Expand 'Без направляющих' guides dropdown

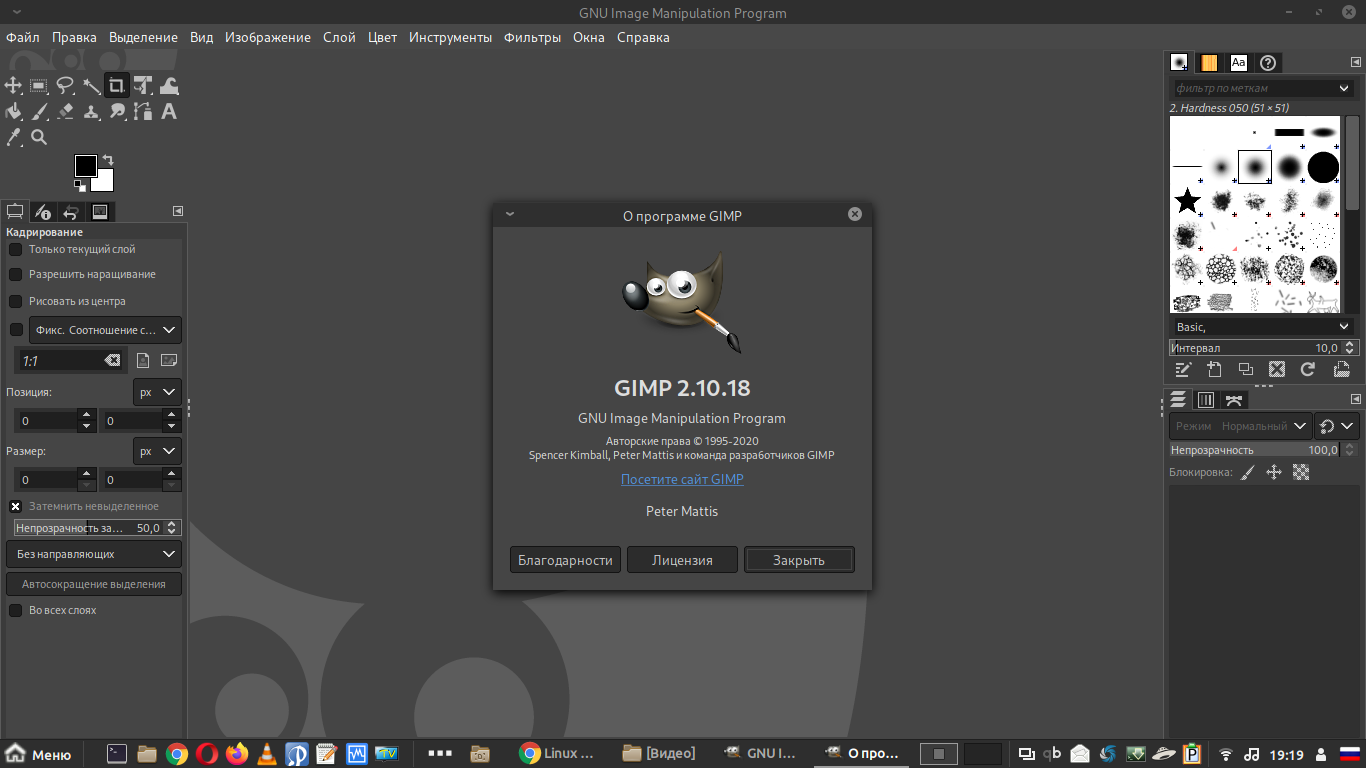click(x=94, y=553)
